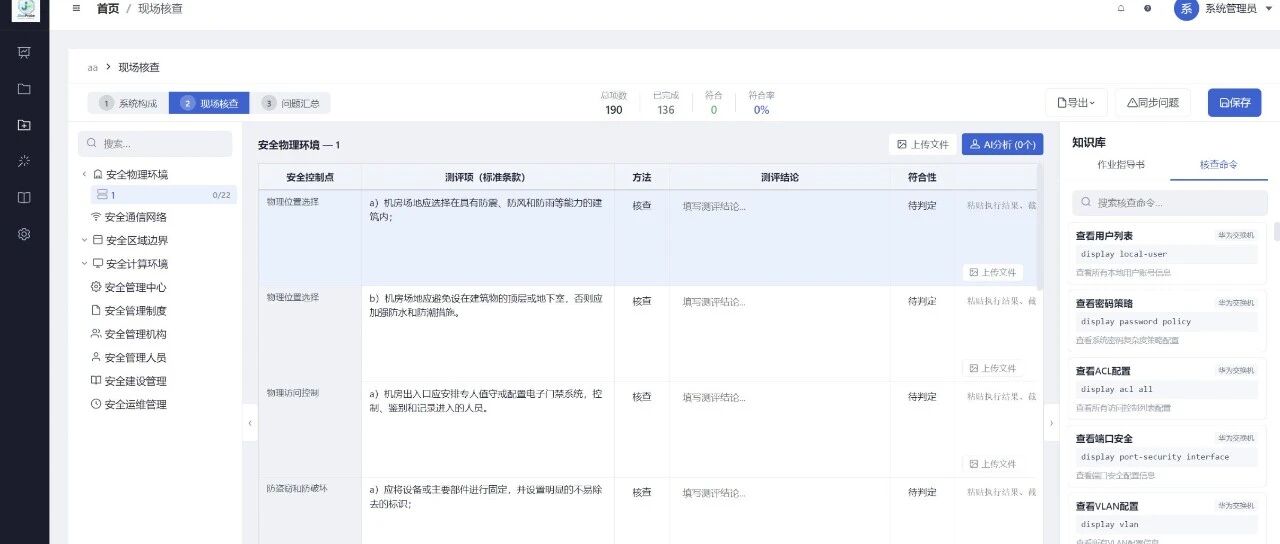The width and height of the screenshot is (1280, 544).
Task: Fill conclusion field for 顶层或地下室 row
Action: [x=781, y=332]
